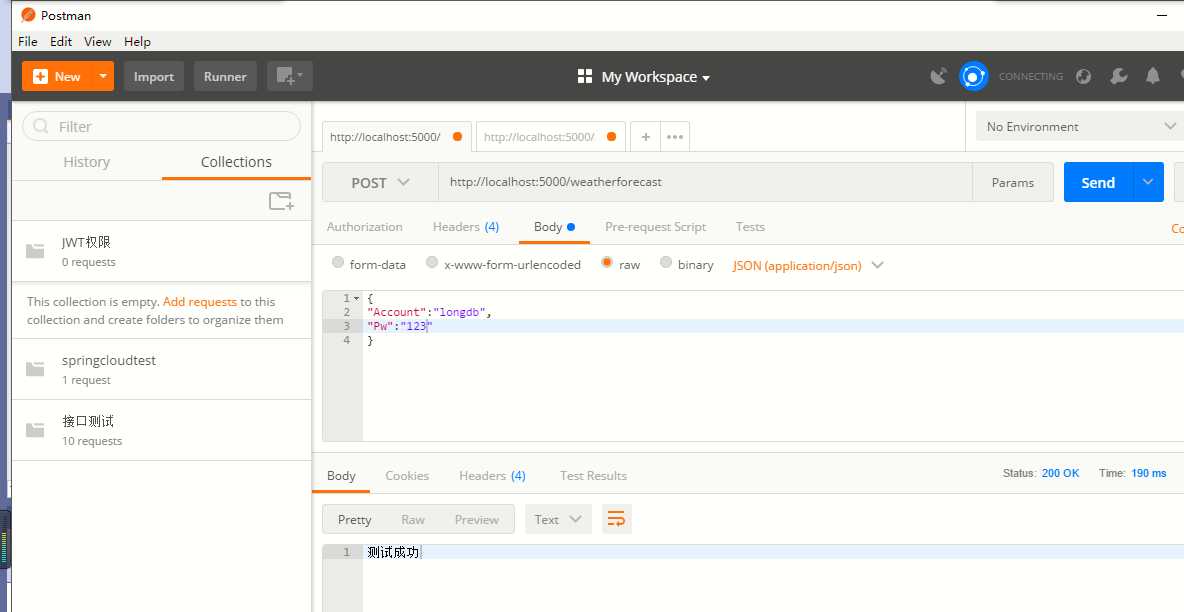The width and height of the screenshot is (1184, 612).
Task: Select the x-www-form-urlencoded radio option
Action: pos(432,262)
